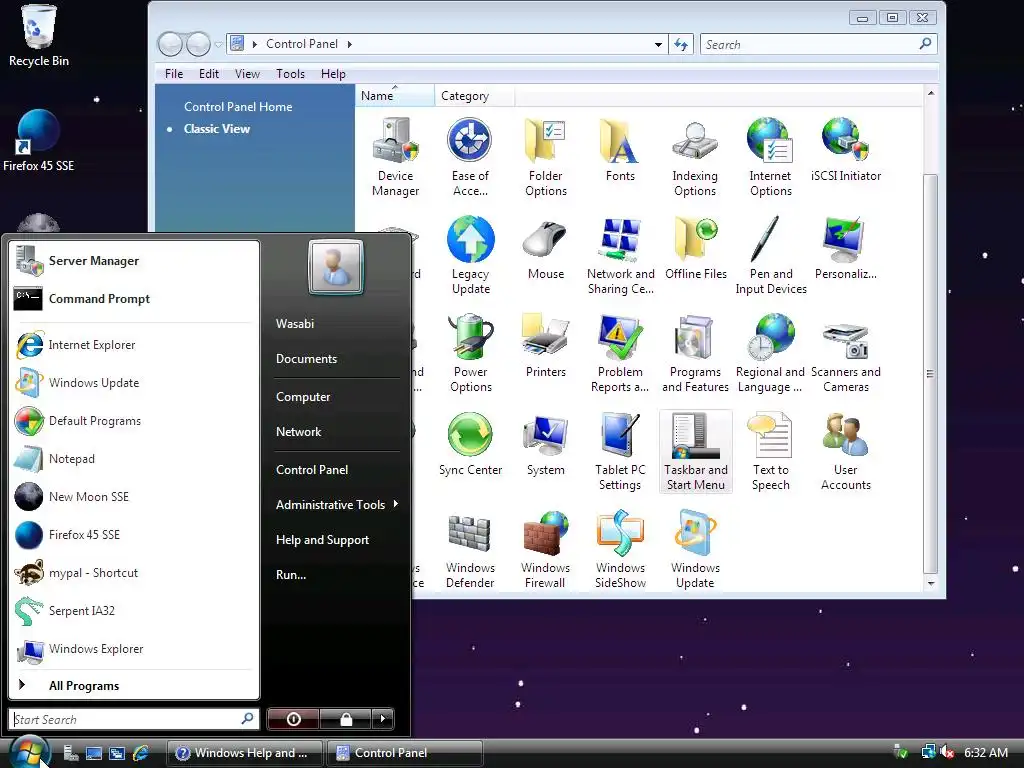This screenshot has width=1024, height=768.
Task: Open Serpent IA32 from Start menu
Action: (134, 611)
